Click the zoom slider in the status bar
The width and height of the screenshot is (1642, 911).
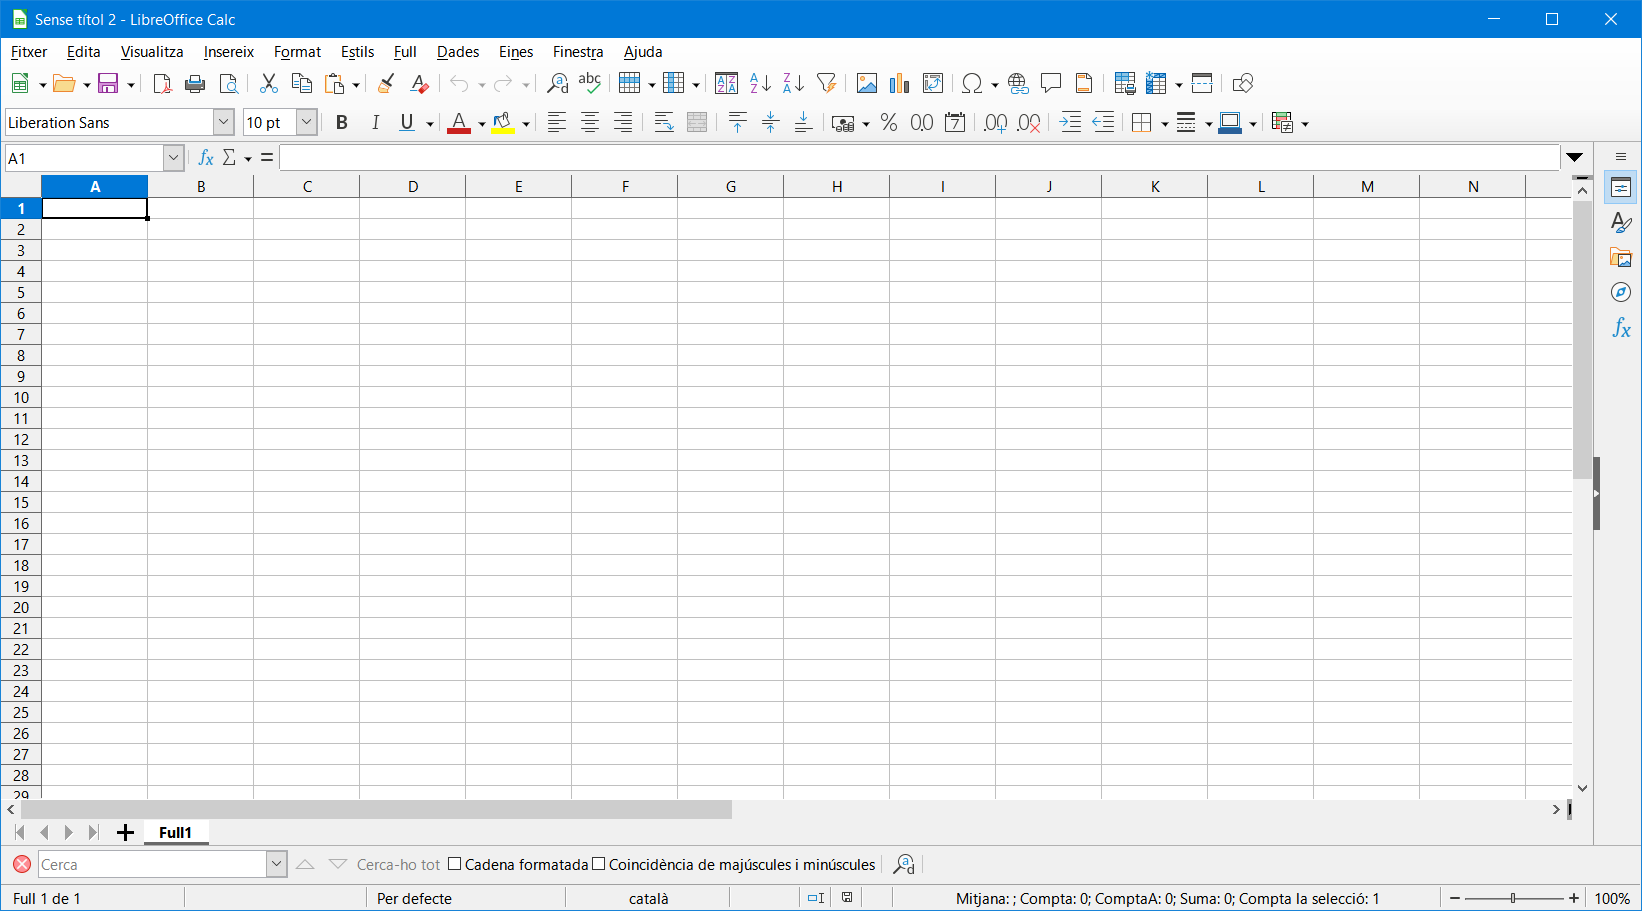click(1513, 898)
